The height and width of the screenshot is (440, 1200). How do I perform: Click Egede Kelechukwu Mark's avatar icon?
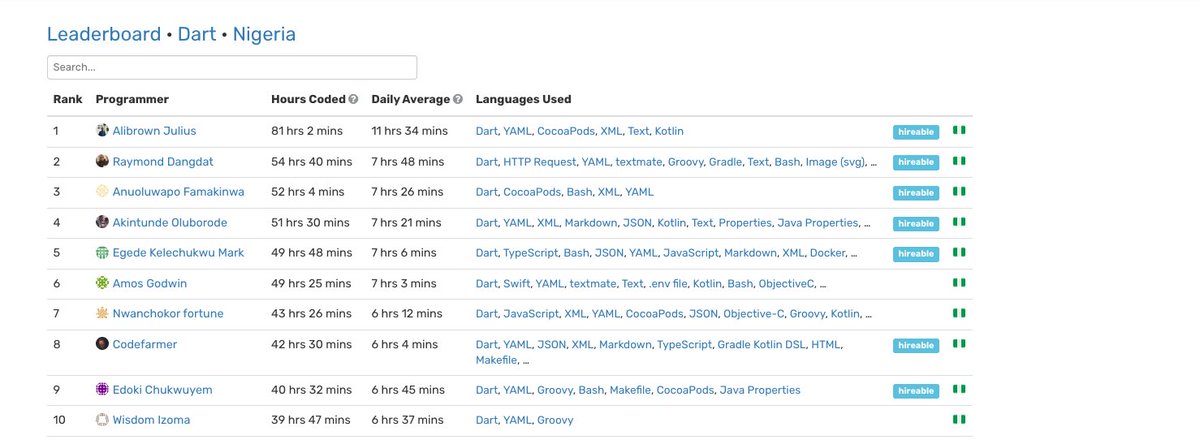click(102, 253)
